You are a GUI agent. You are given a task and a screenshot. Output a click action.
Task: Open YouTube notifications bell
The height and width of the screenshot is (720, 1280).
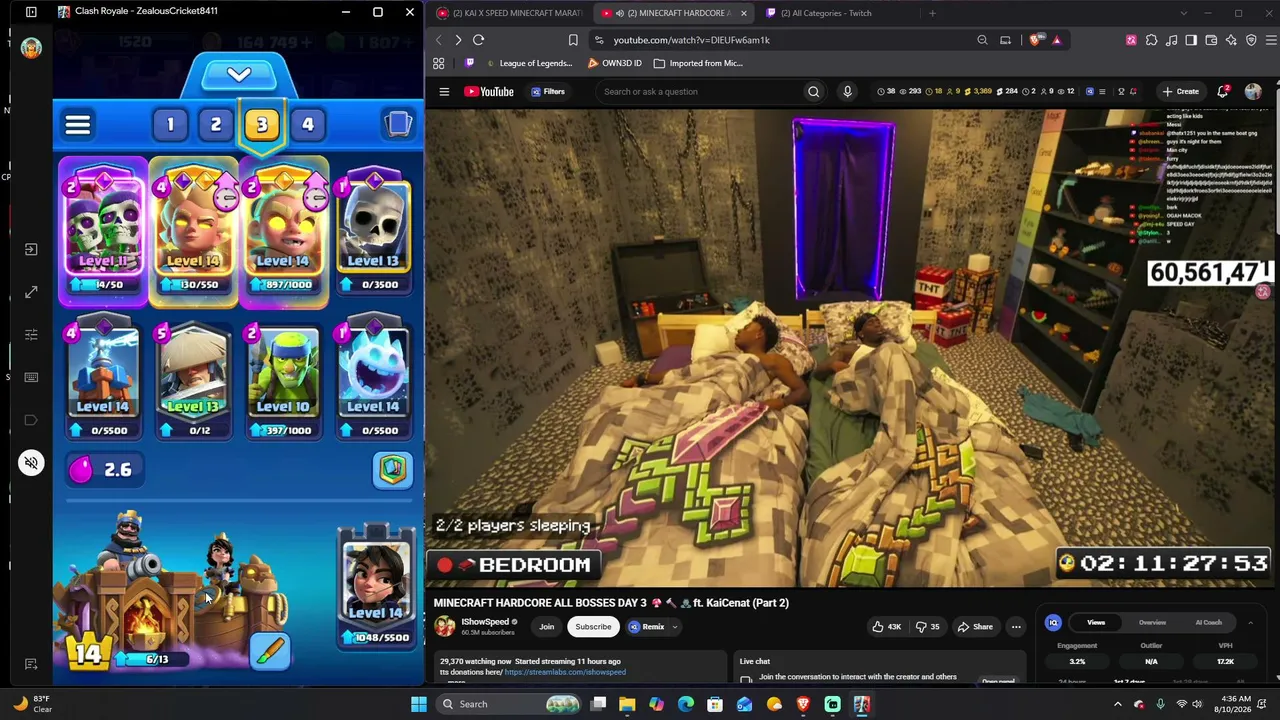[1223, 92]
